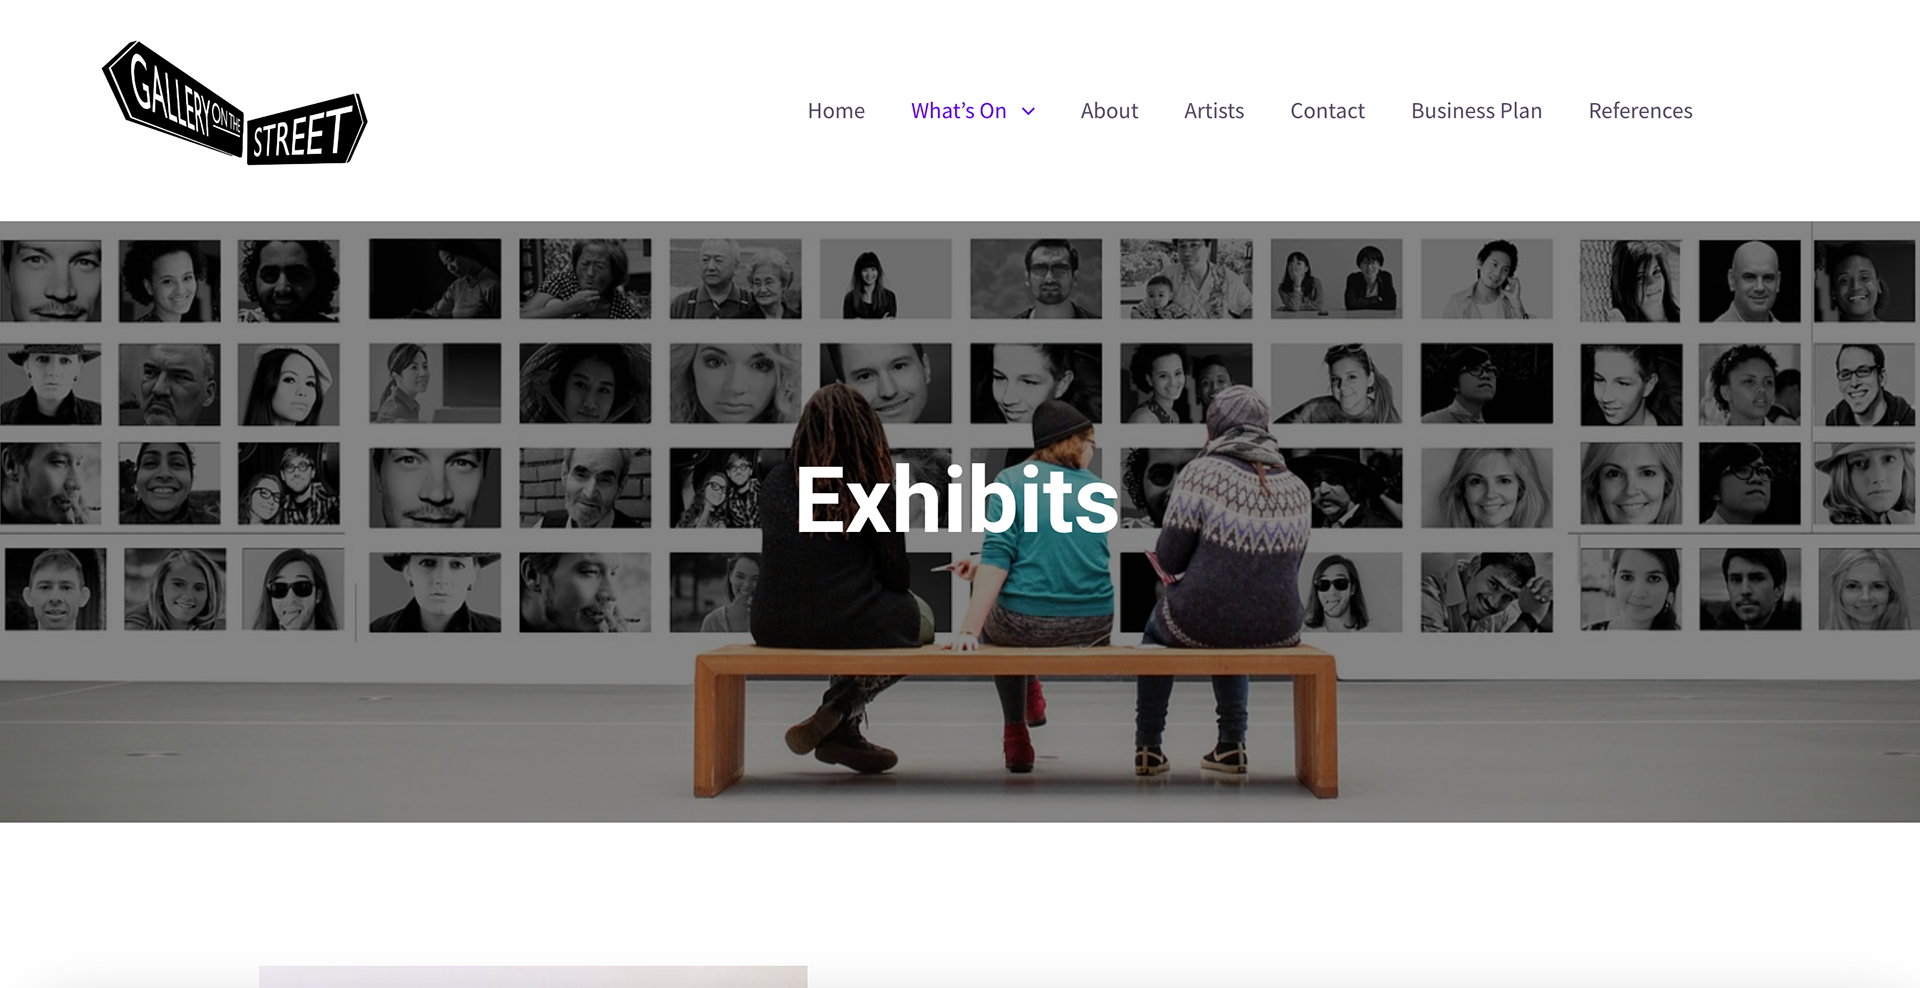Open the What's On menu item
The height and width of the screenshot is (988, 1920).
[958, 111]
